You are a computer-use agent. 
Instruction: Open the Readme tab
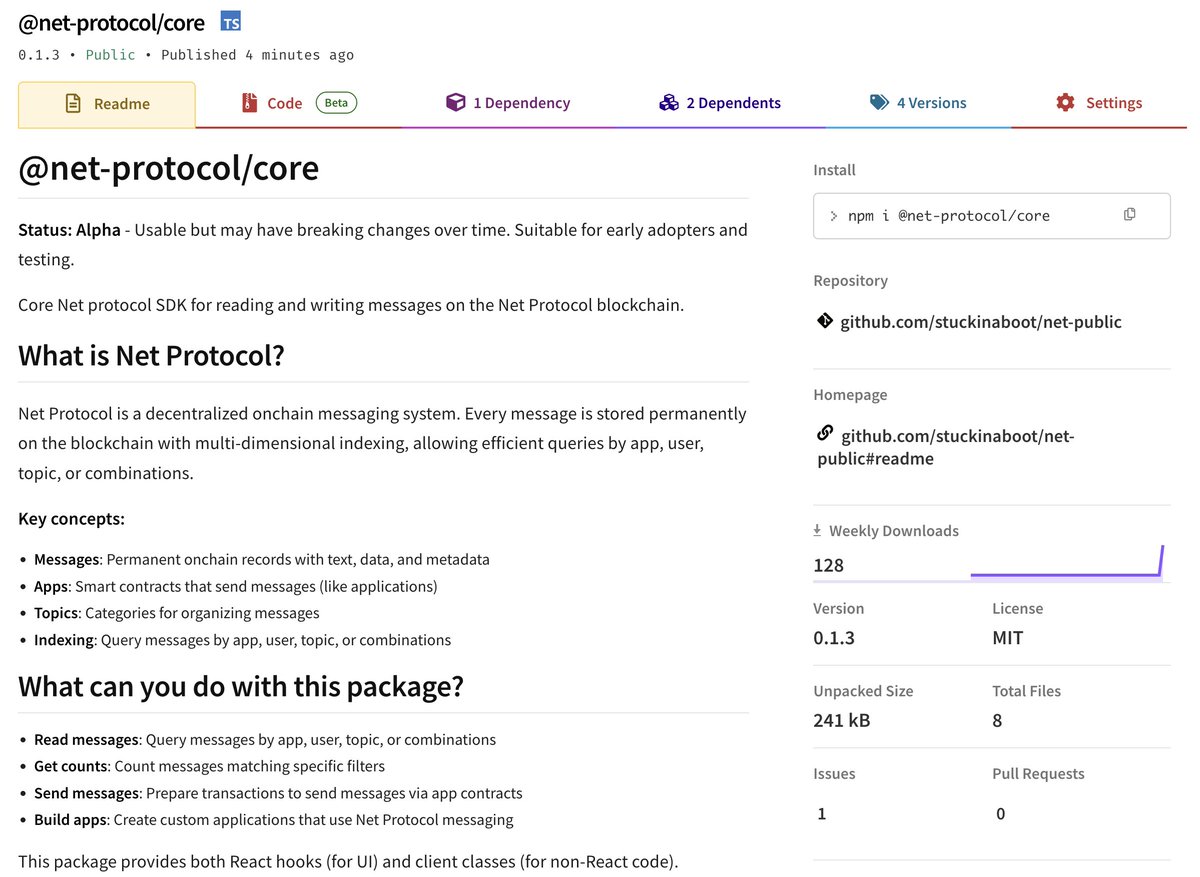[107, 105]
